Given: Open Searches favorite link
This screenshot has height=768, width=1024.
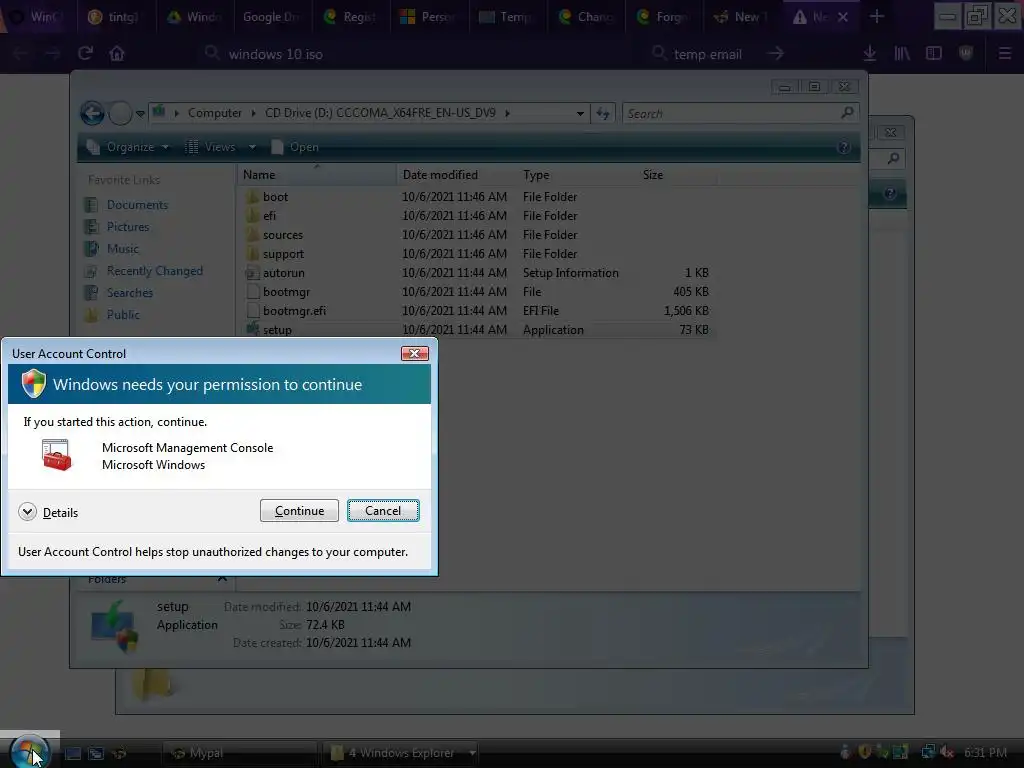Looking at the screenshot, I should (x=119, y=293).
